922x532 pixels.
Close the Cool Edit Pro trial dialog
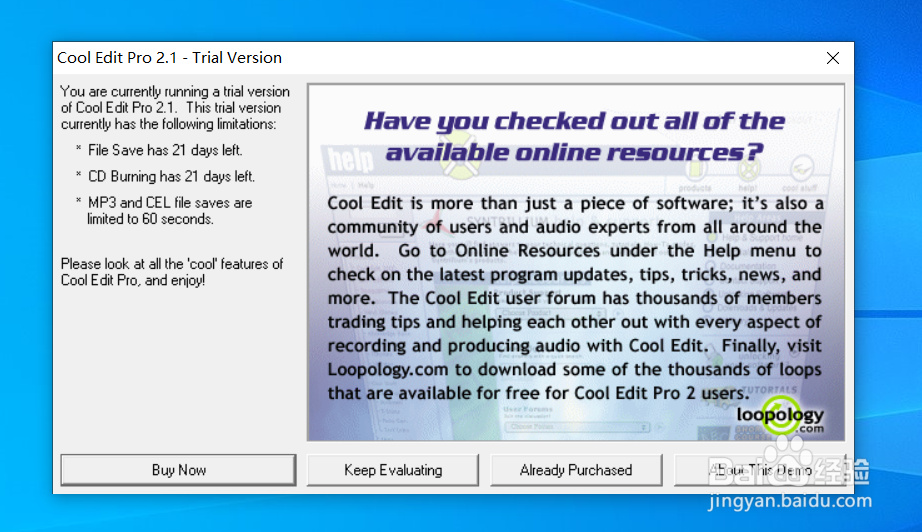pos(833,58)
